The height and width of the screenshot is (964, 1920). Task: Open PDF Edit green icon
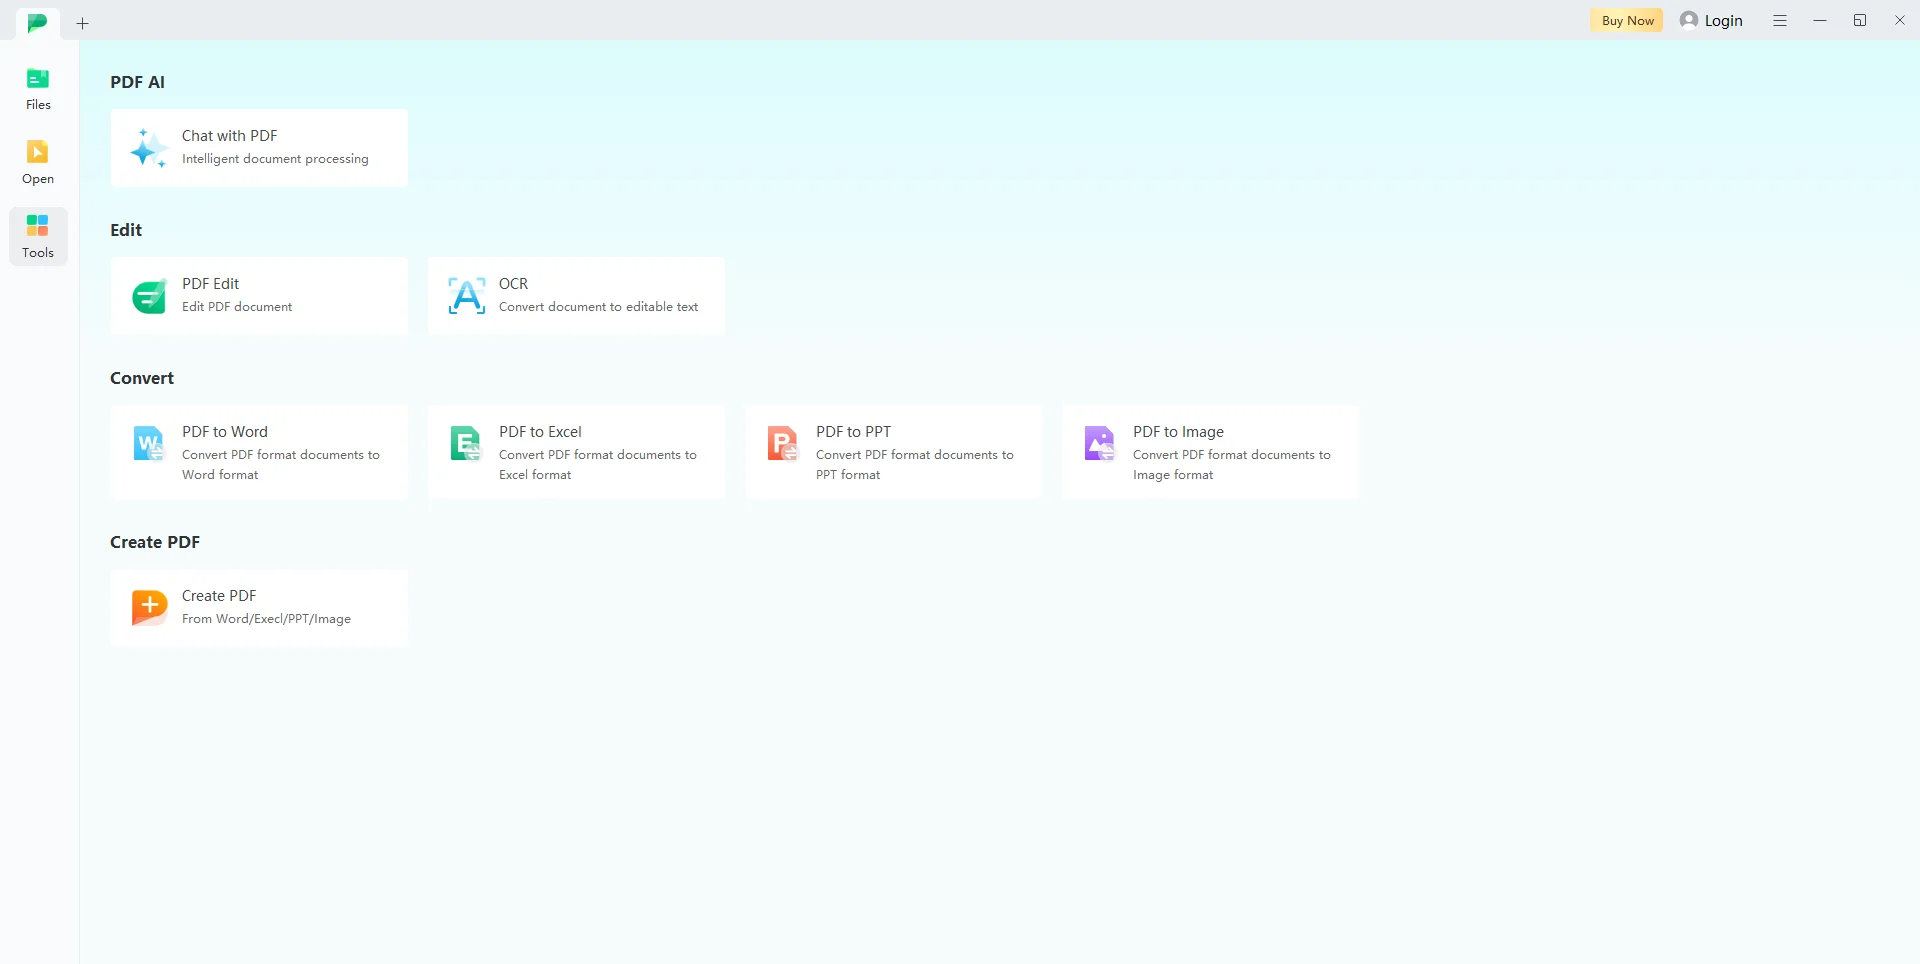coord(150,296)
